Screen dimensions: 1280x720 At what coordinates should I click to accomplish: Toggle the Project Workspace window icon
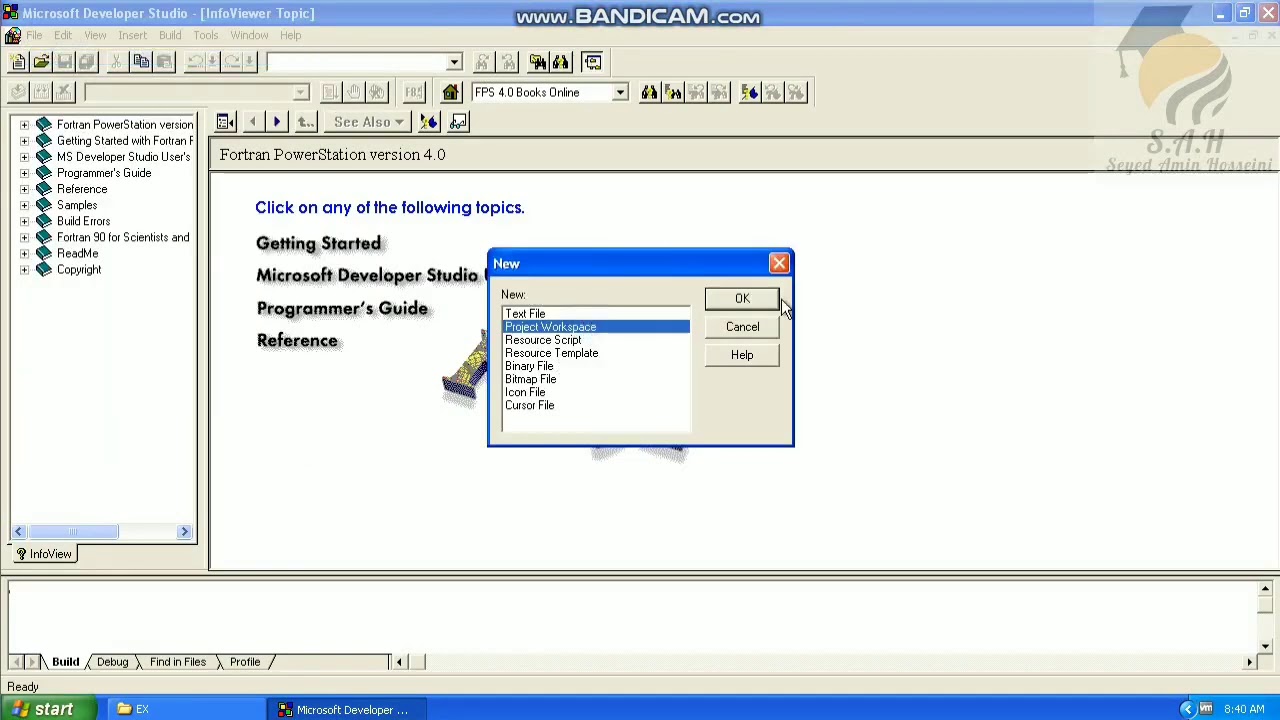click(593, 62)
